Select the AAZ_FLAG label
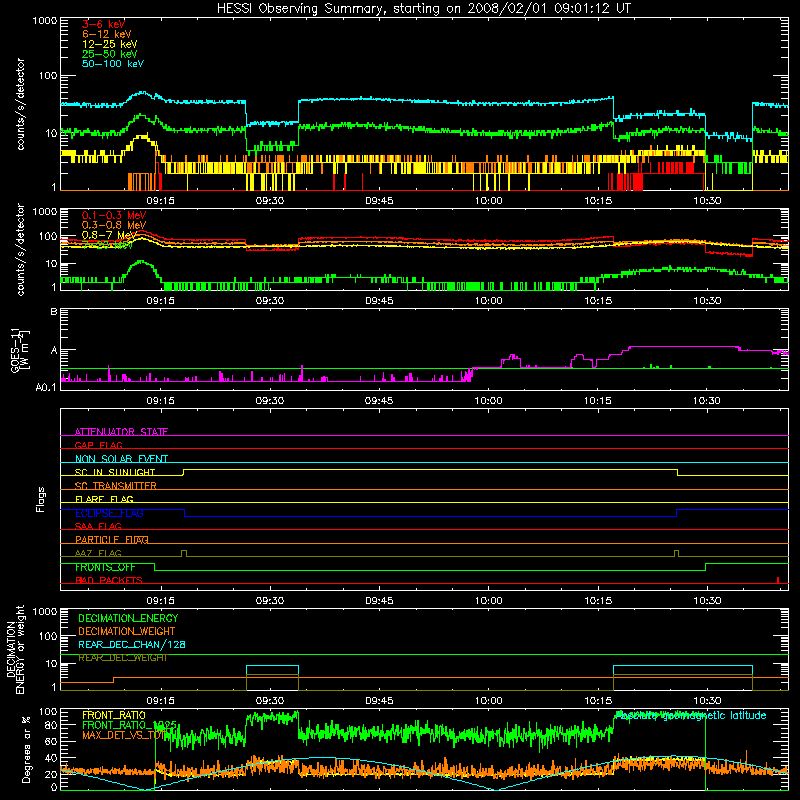This screenshot has height=800, width=800. [x=98, y=553]
